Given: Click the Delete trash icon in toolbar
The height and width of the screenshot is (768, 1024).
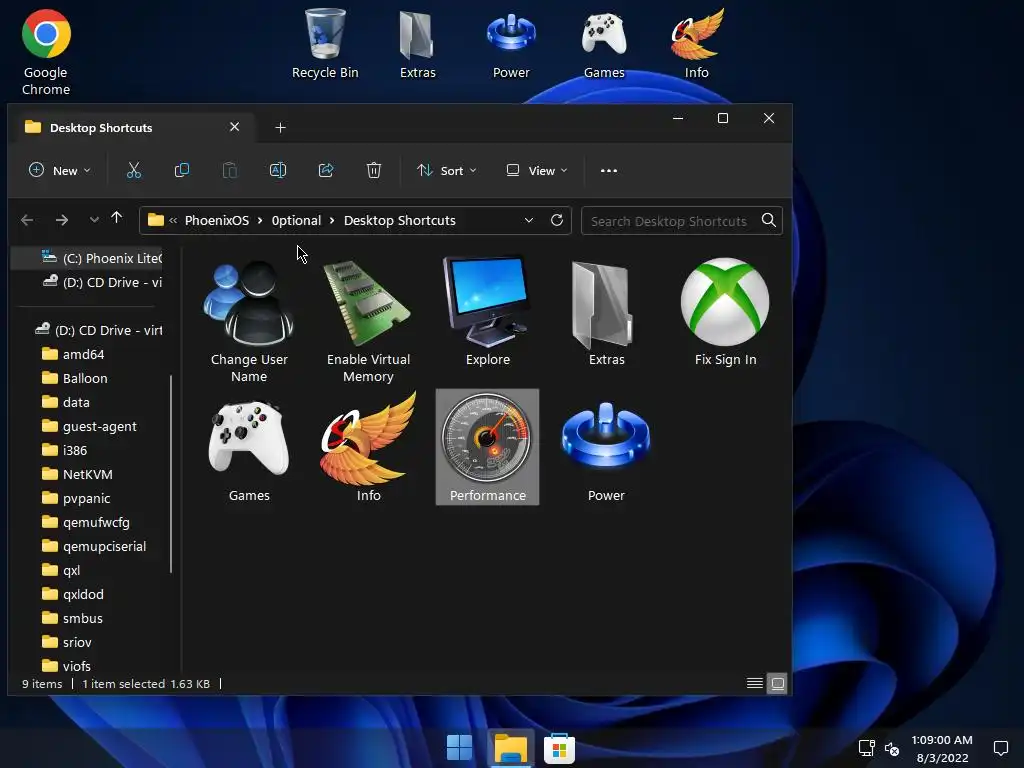Looking at the screenshot, I should click(374, 170).
